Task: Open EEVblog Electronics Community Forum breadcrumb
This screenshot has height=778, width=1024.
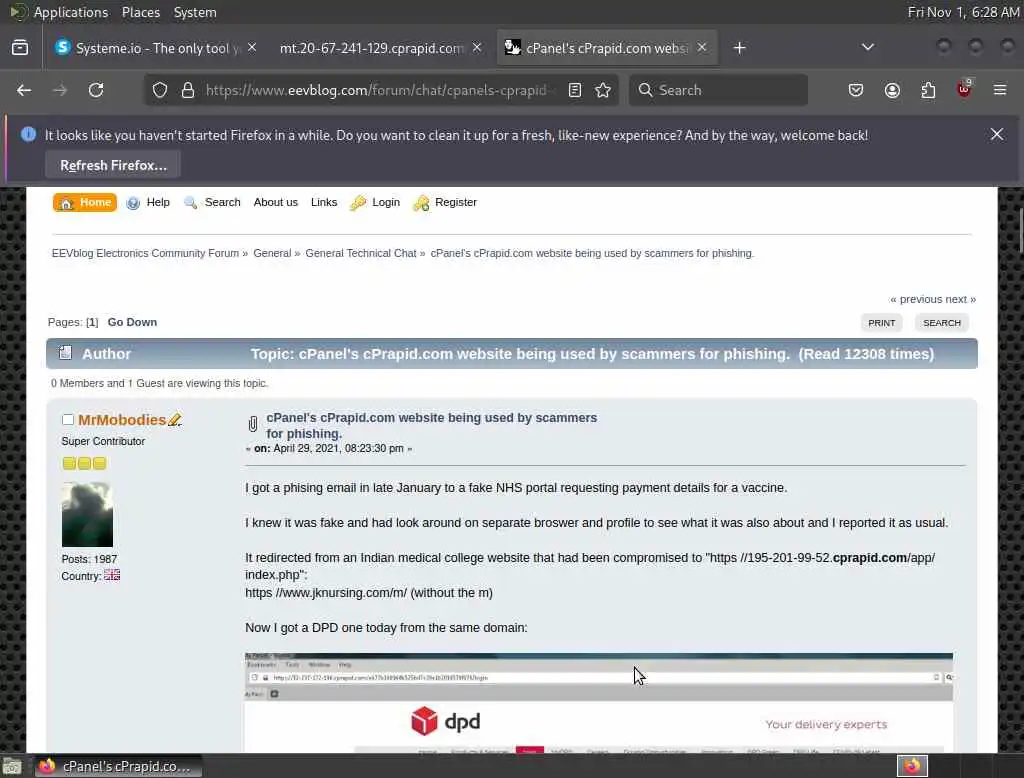Action: (145, 253)
